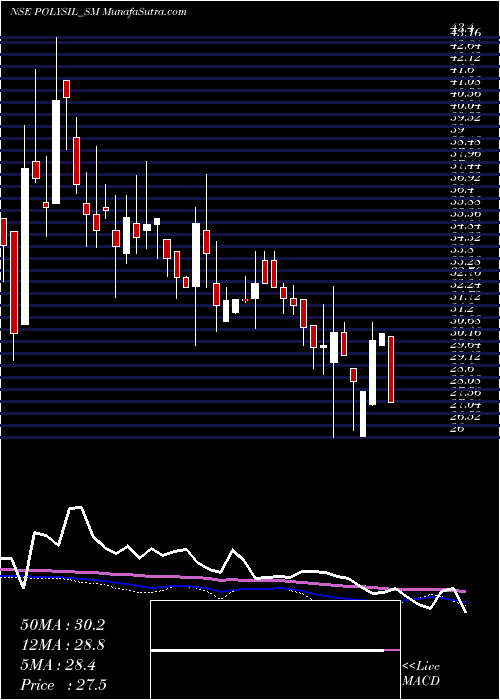
Task: Click the MACD histogram box beside Live MACD
Action: click(275, 650)
